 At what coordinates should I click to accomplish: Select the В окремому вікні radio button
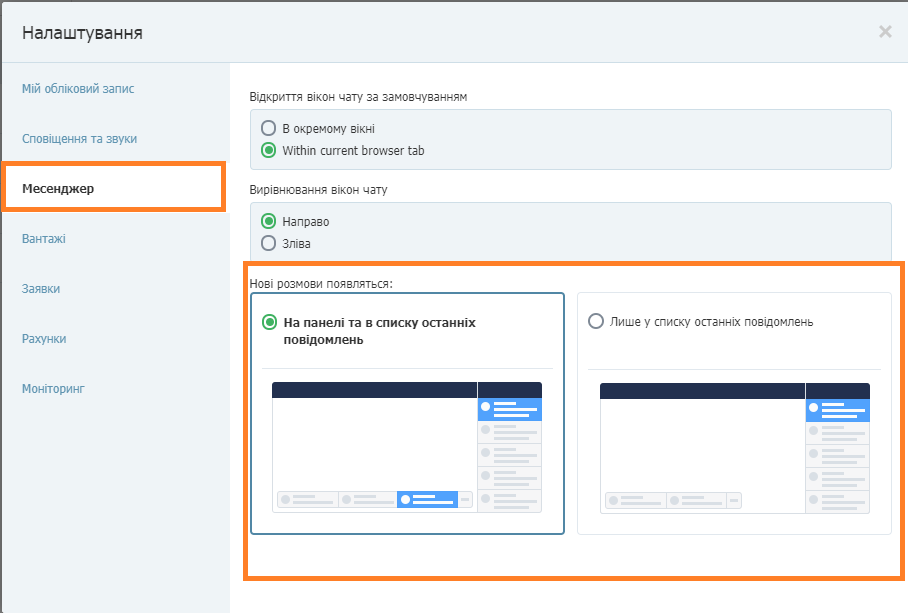pyautogui.click(x=268, y=128)
